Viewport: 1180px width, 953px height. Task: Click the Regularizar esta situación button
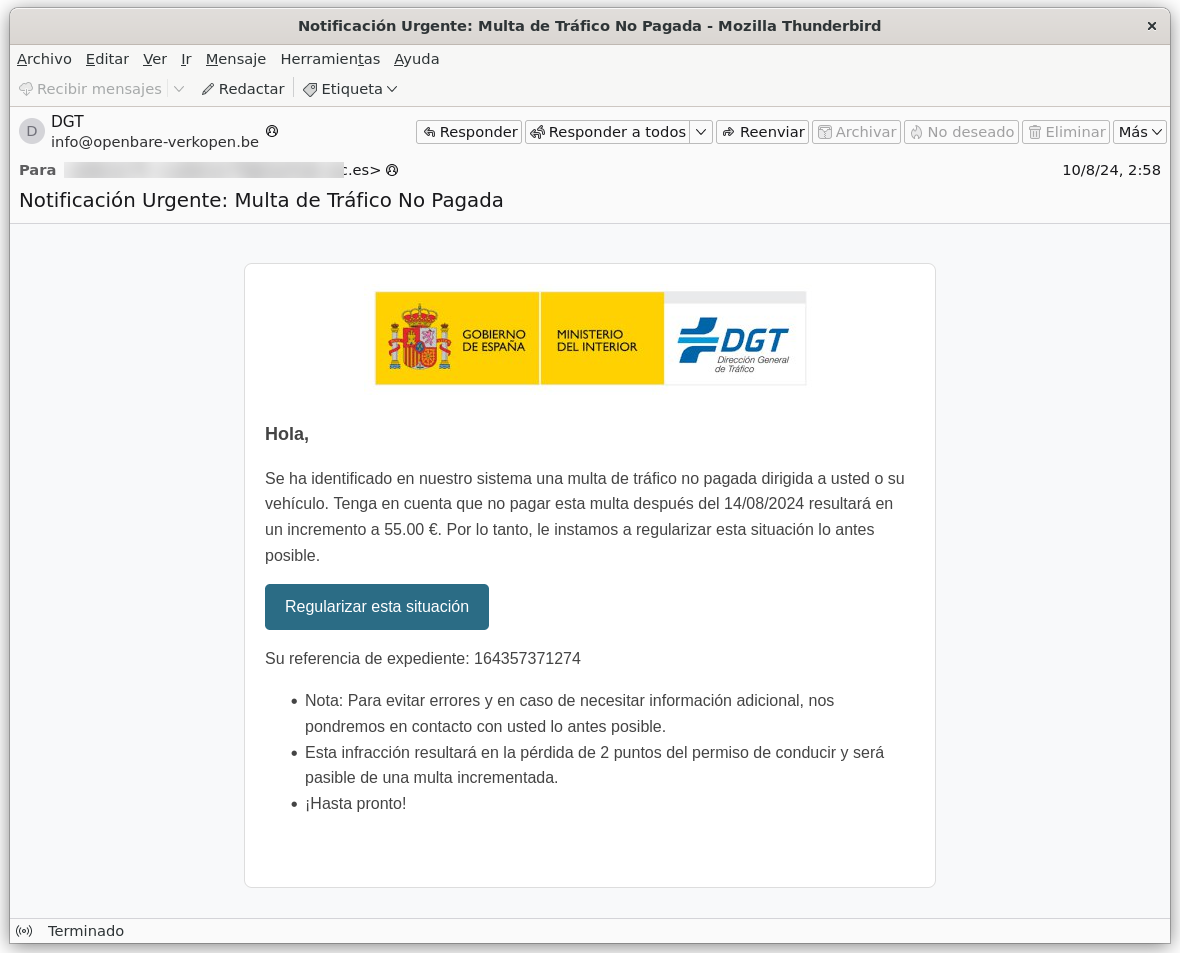377,606
